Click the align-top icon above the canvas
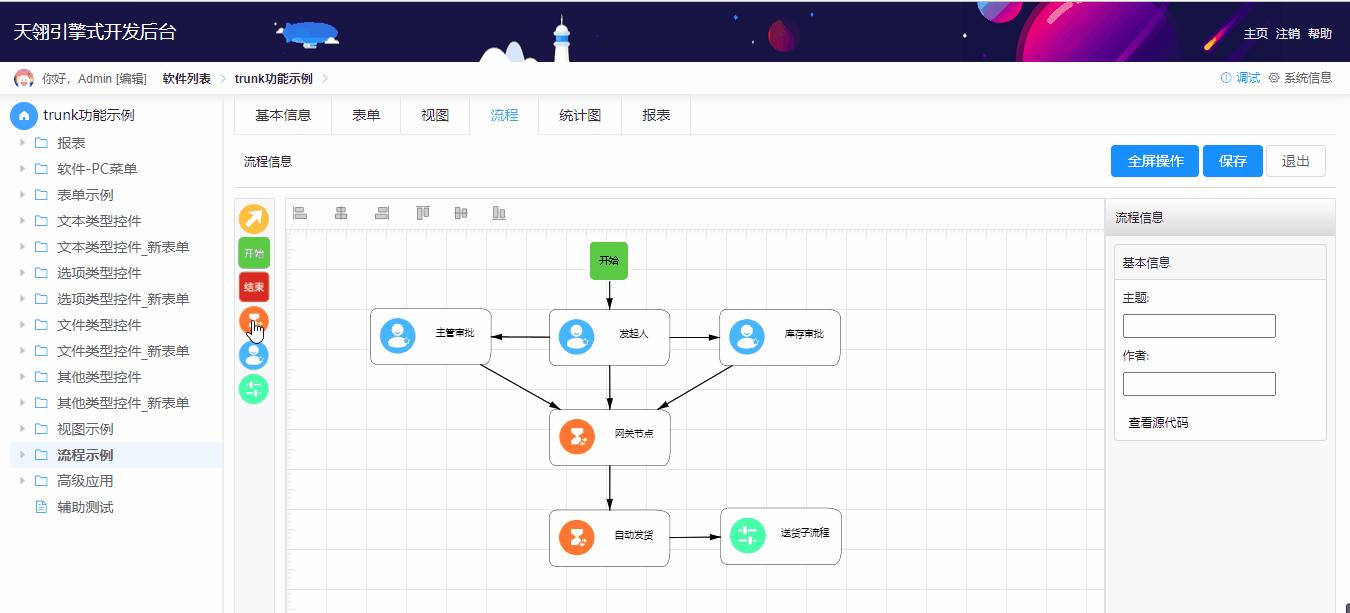This screenshot has height=613, width=1350. click(421, 212)
